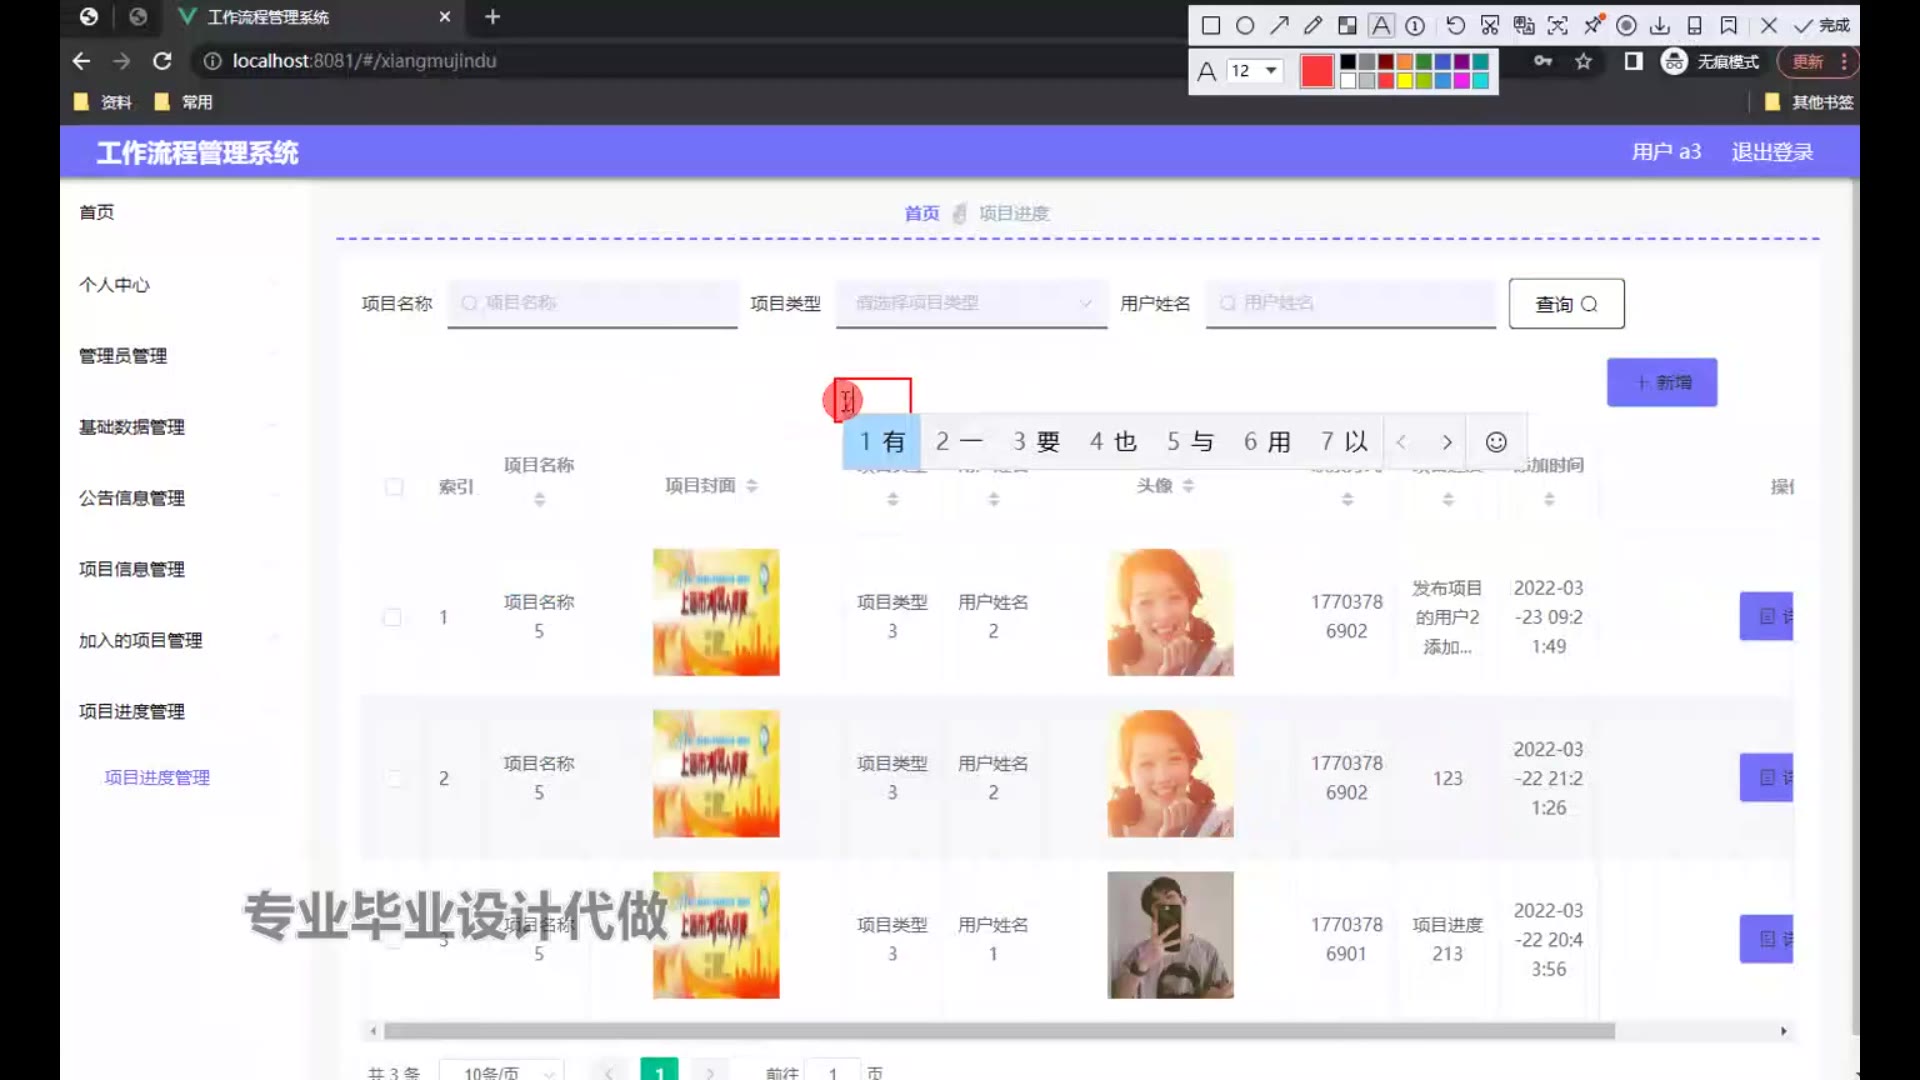This screenshot has width=1920, height=1080.
Task: Check the row 1 checkbox
Action: coord(392,617)
